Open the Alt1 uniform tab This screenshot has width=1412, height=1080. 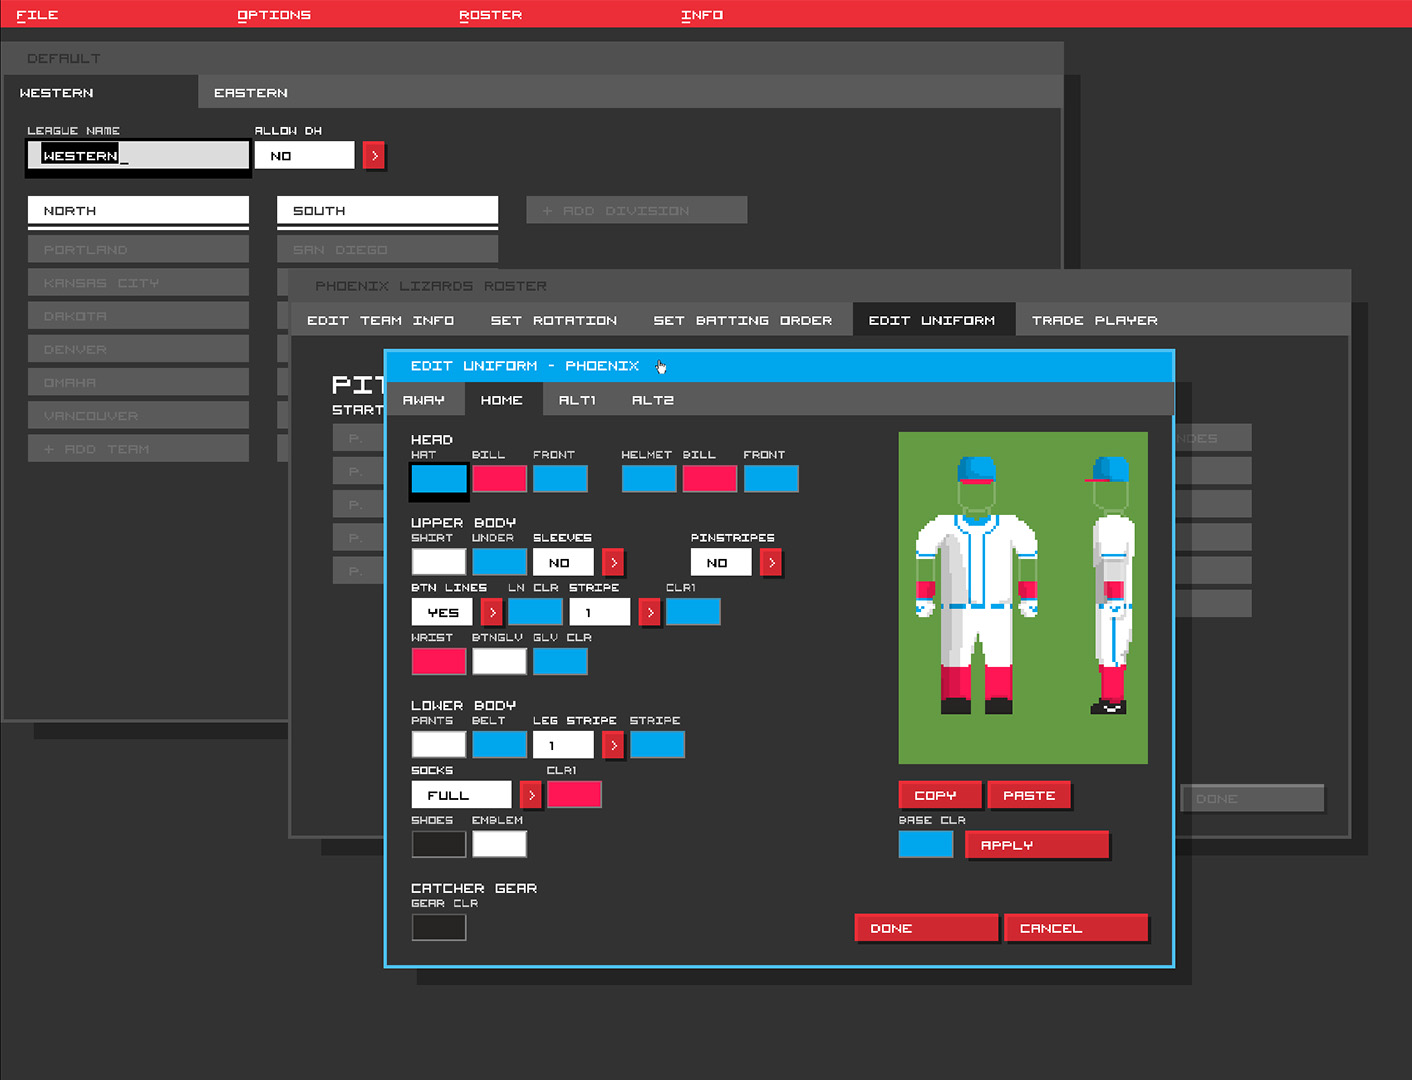(x=577, y=400)
